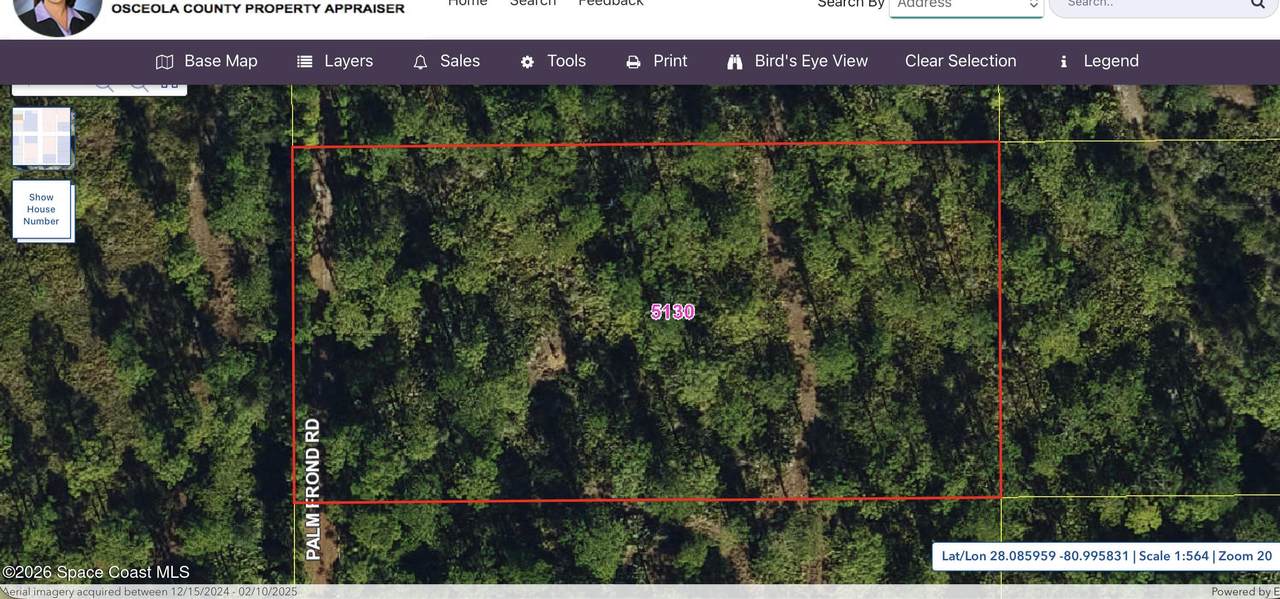Click the Lat/Lon scale readout box
The height and width of the screenshot is (599, 1280).
click(1106, 556)
